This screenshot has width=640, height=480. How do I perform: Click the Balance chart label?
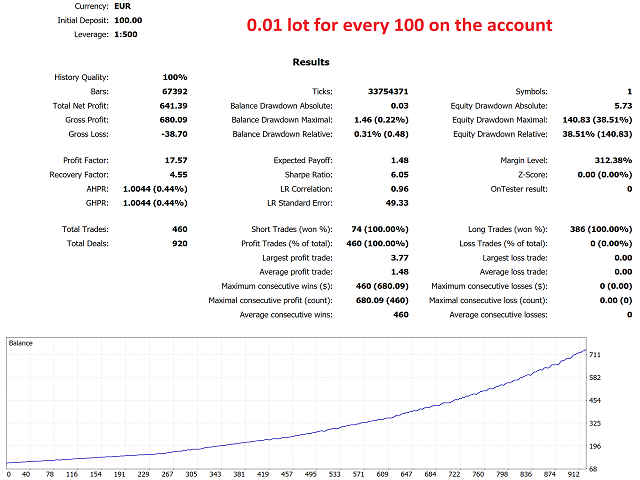pos(20,343)
